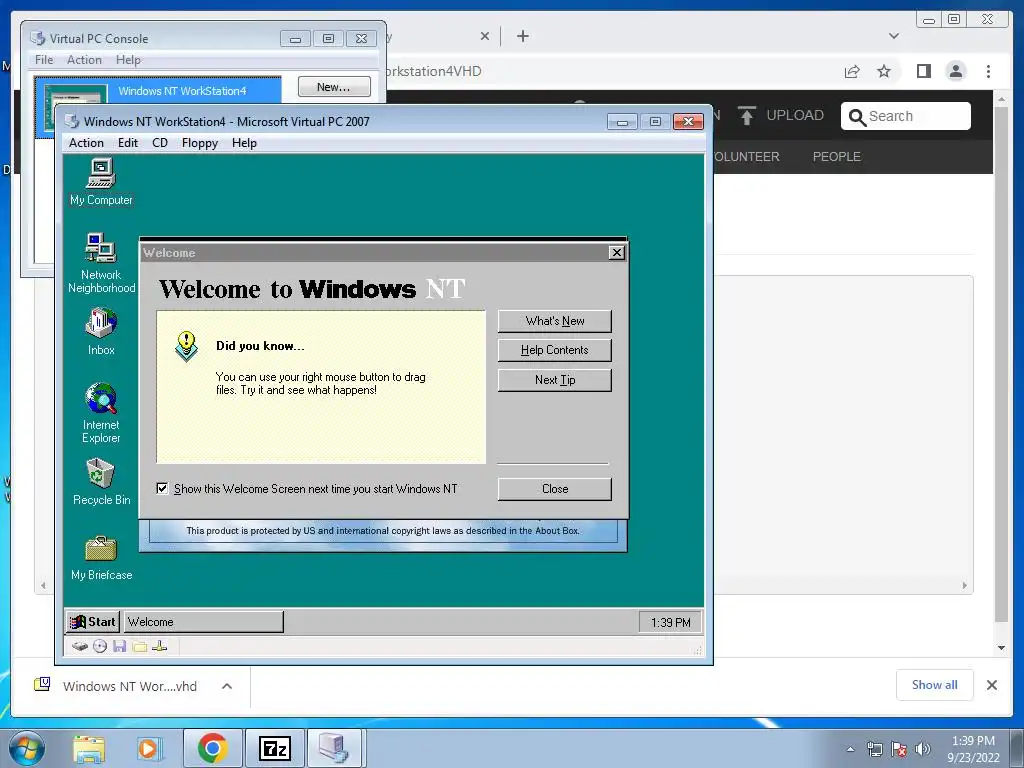Click browser page vertical scrollbar
Viewport: 1024px width, 768px height.
(1001, 366)
